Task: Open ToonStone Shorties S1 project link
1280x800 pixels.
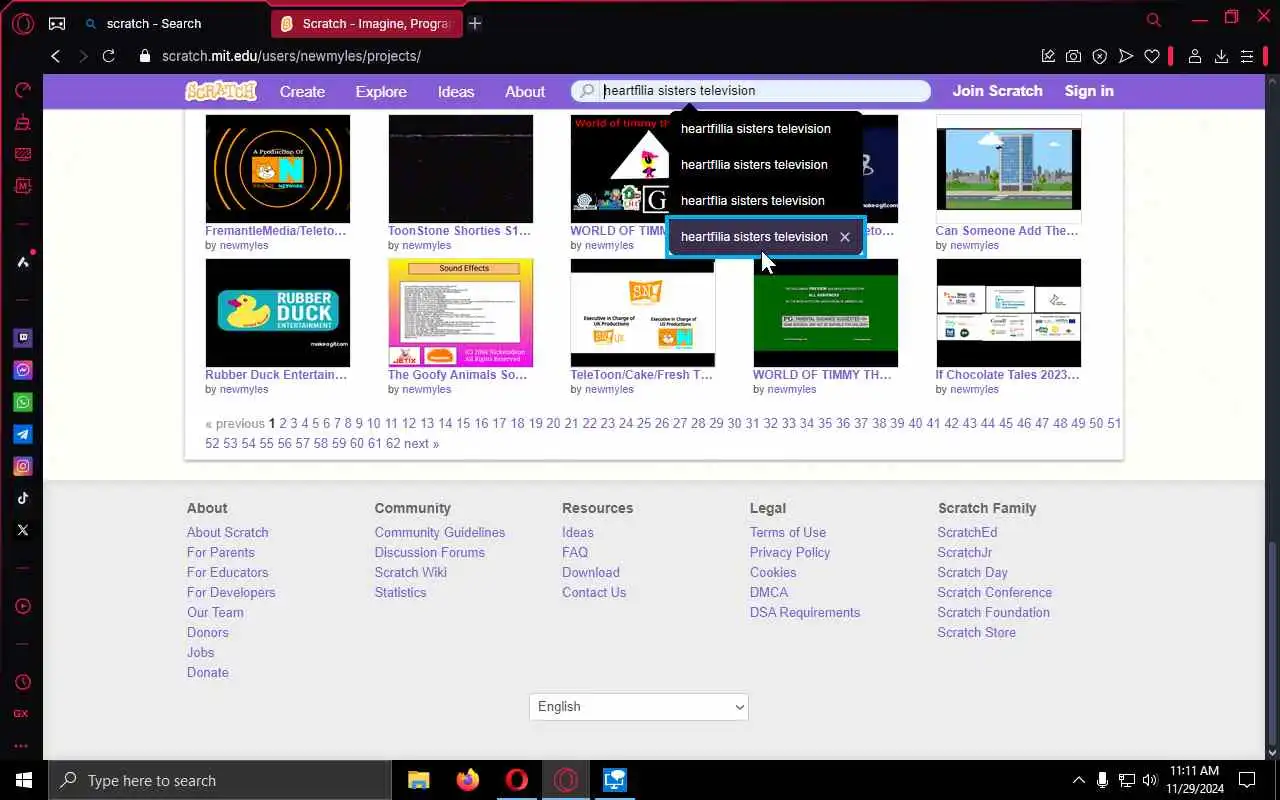Action: 459,231
